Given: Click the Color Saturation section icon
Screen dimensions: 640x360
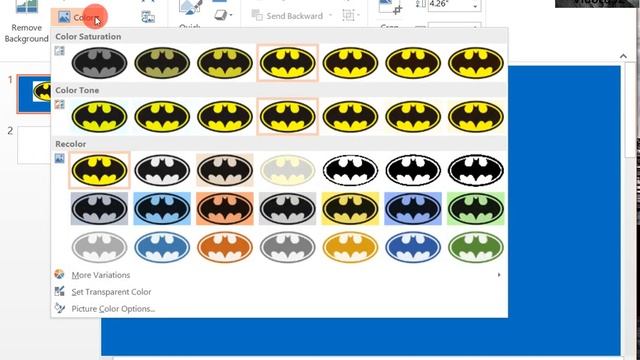Looking at the screenshot, I should [x=60, y=51].
